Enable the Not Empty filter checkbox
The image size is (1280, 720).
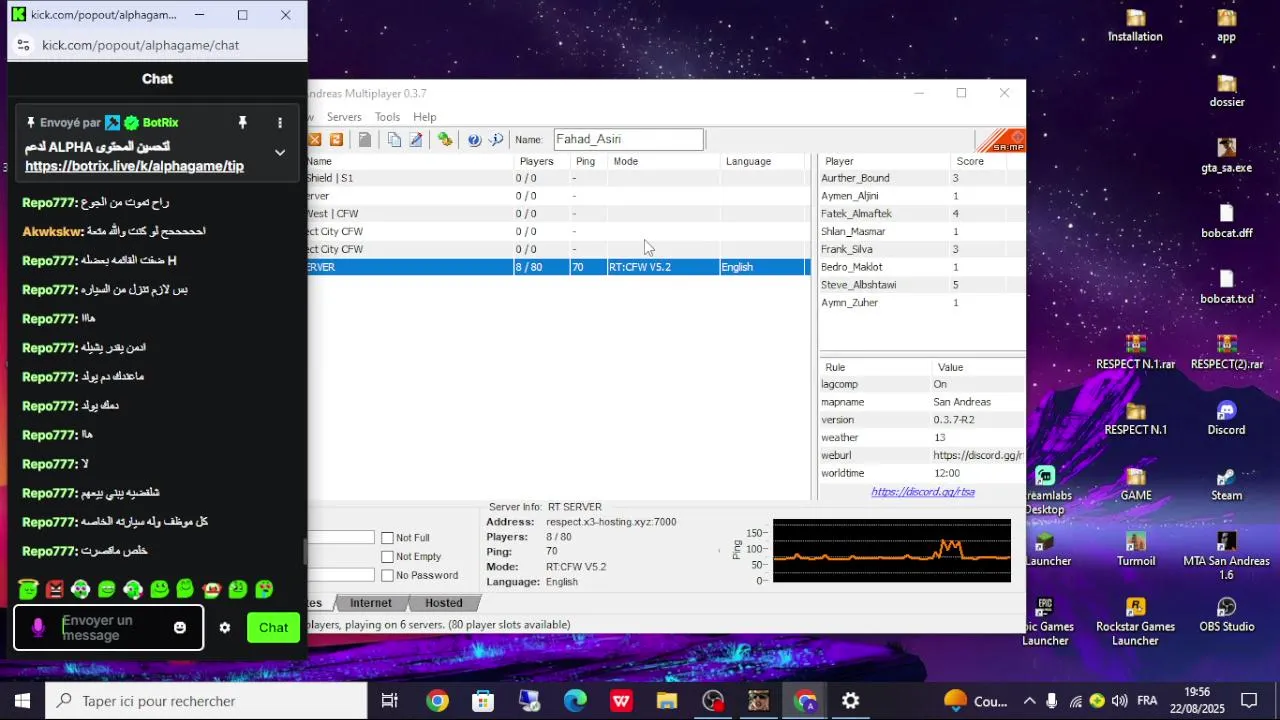pyautogui.click(x=387, y=556)
